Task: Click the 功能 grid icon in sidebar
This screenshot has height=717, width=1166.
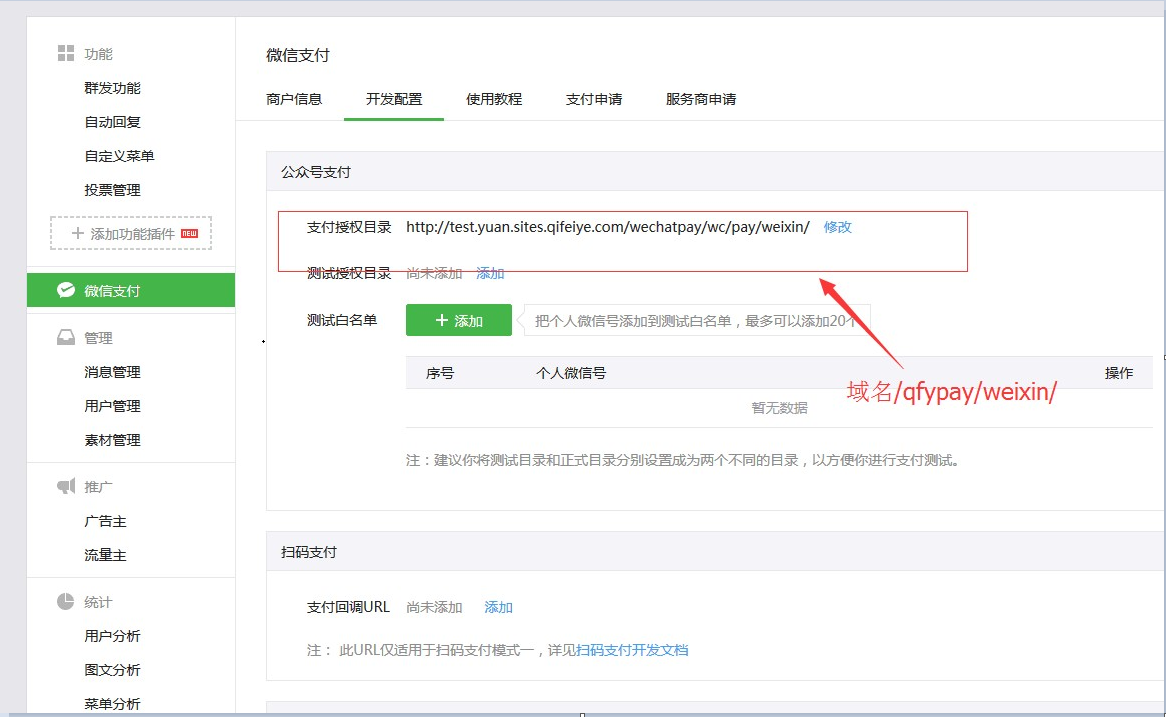Action: [x=65, y=53]
